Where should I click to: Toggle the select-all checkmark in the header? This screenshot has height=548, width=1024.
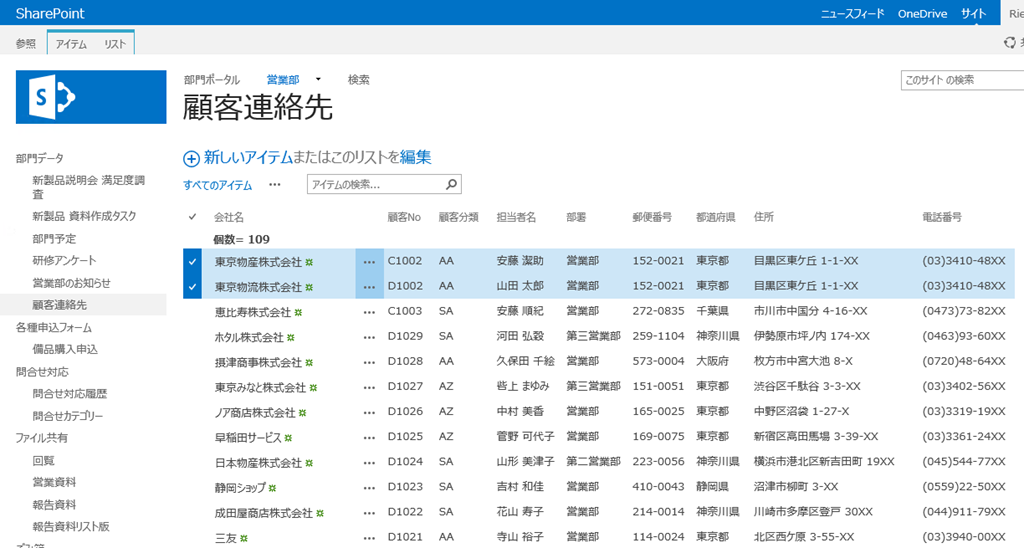click(192, 217)
